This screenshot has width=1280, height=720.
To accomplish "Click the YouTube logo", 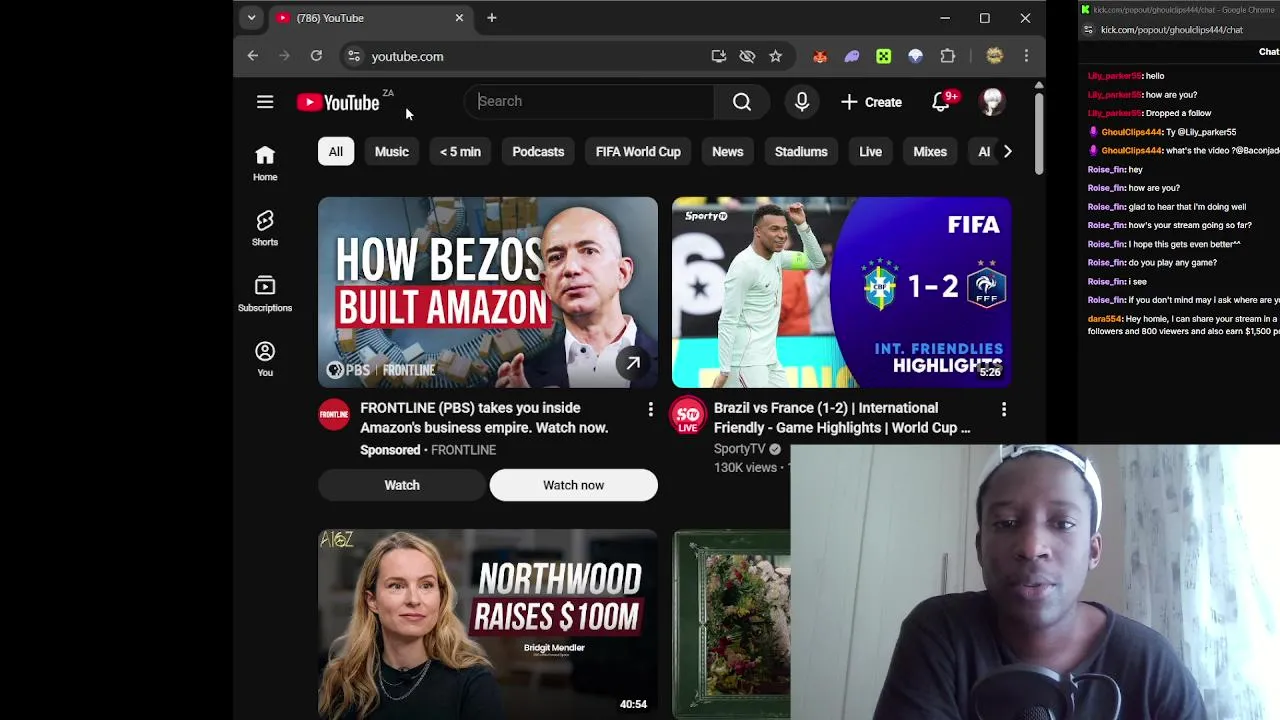I will tap(338, 102).
